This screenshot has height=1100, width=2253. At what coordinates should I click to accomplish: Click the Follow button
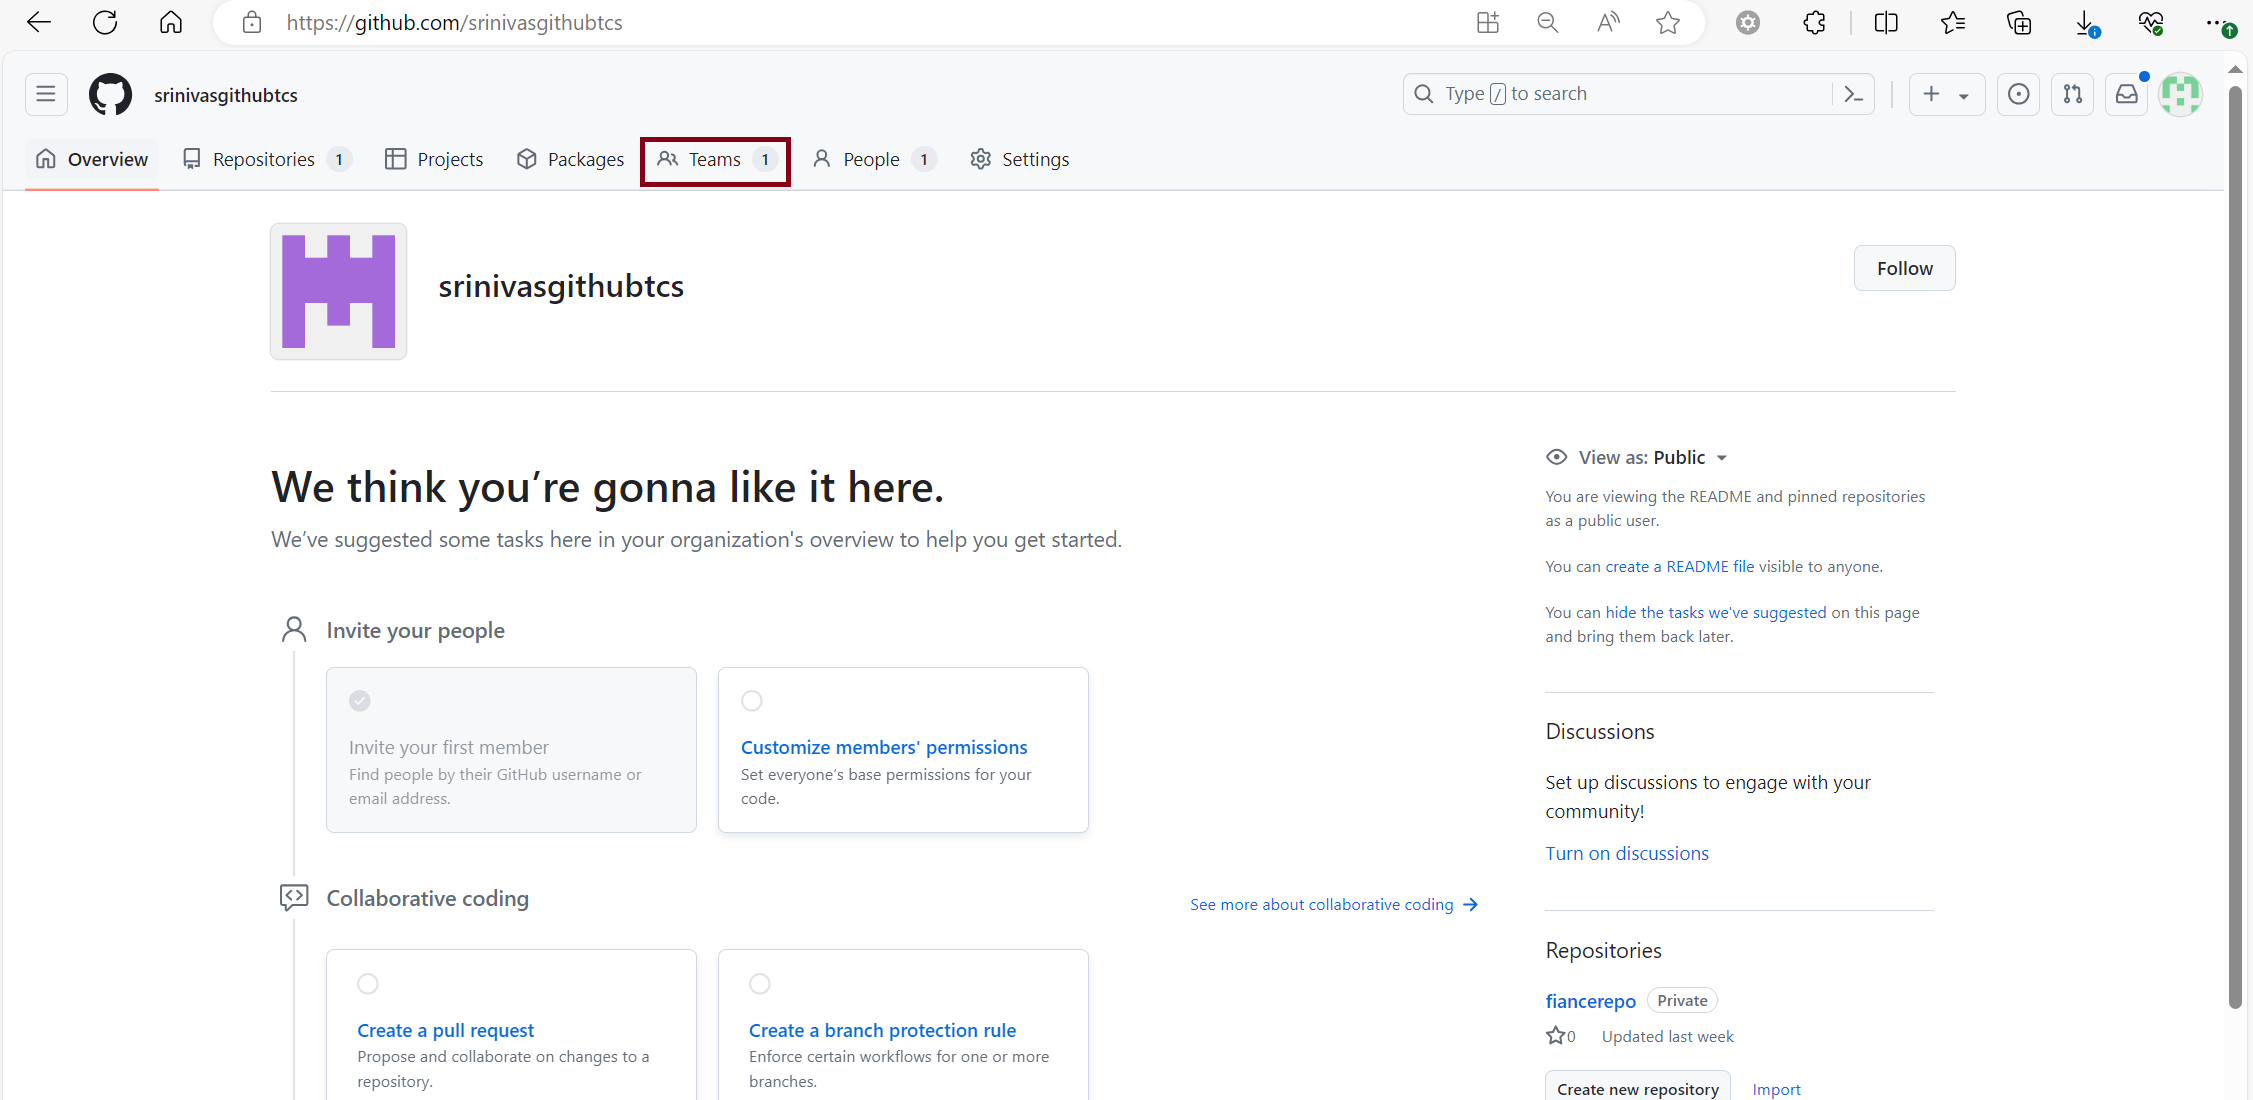click(x=1904, y=268)
